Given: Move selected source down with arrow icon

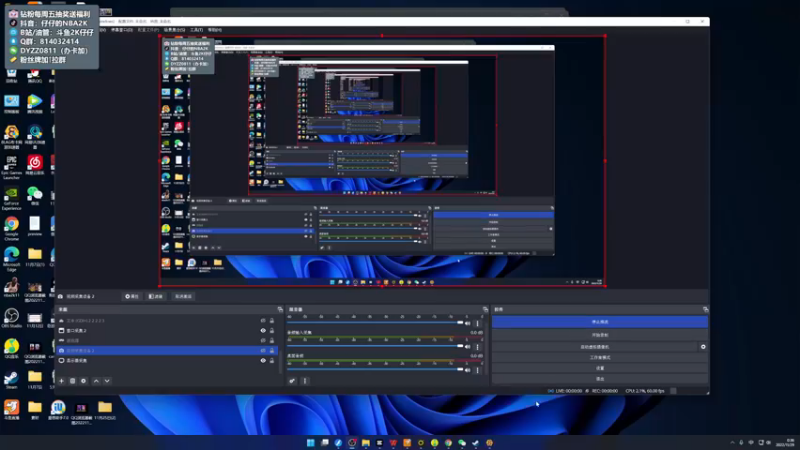Looking at the screenshot, I should pyautogui.click(x=107, y=381).
